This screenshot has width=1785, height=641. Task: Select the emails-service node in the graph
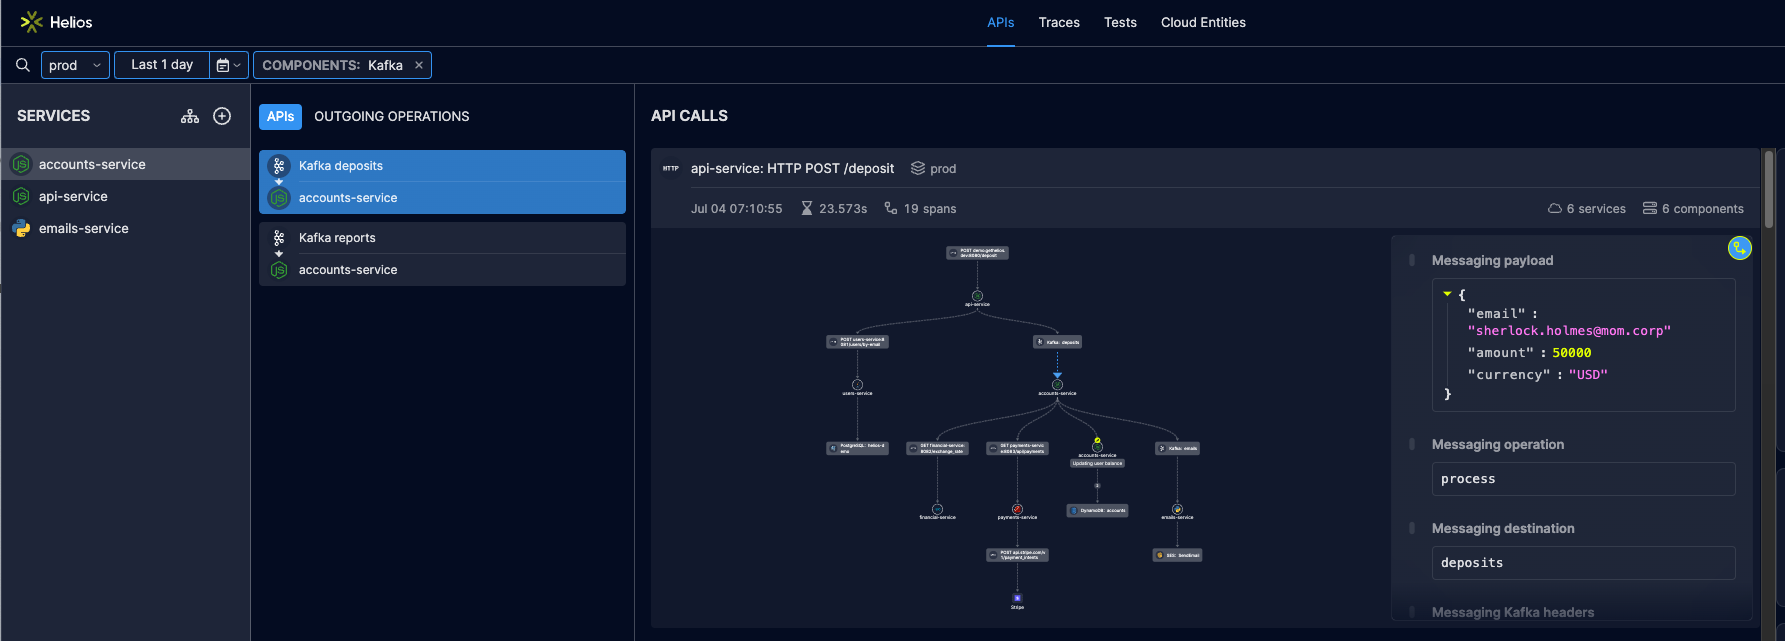1177,509
